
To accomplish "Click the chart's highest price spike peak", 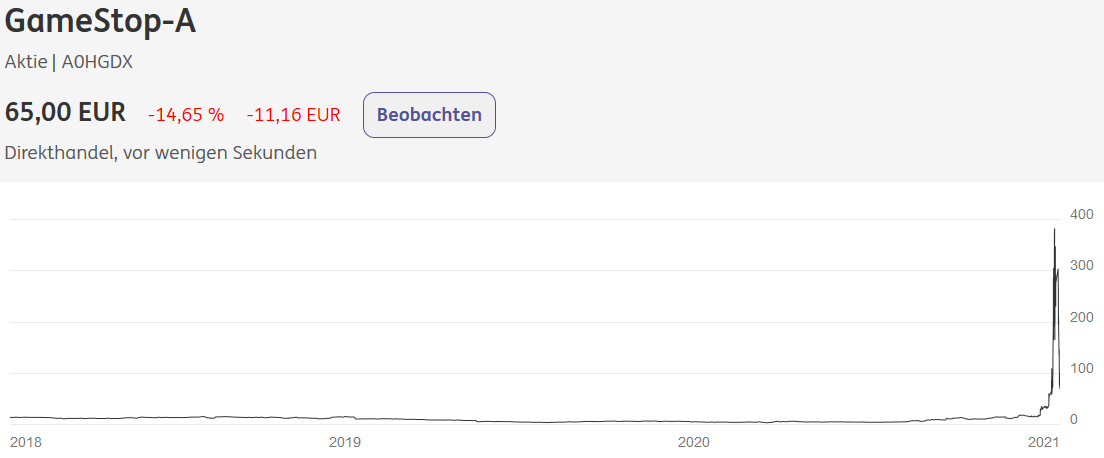I will coord(1054,231).
